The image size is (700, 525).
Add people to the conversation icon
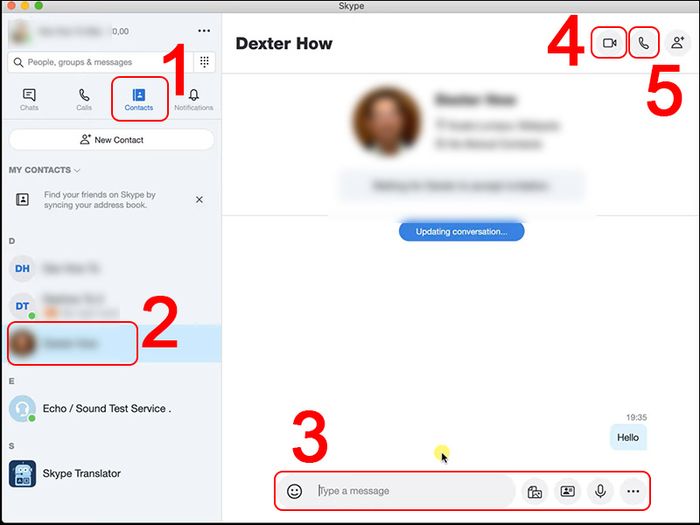[678, 43]
